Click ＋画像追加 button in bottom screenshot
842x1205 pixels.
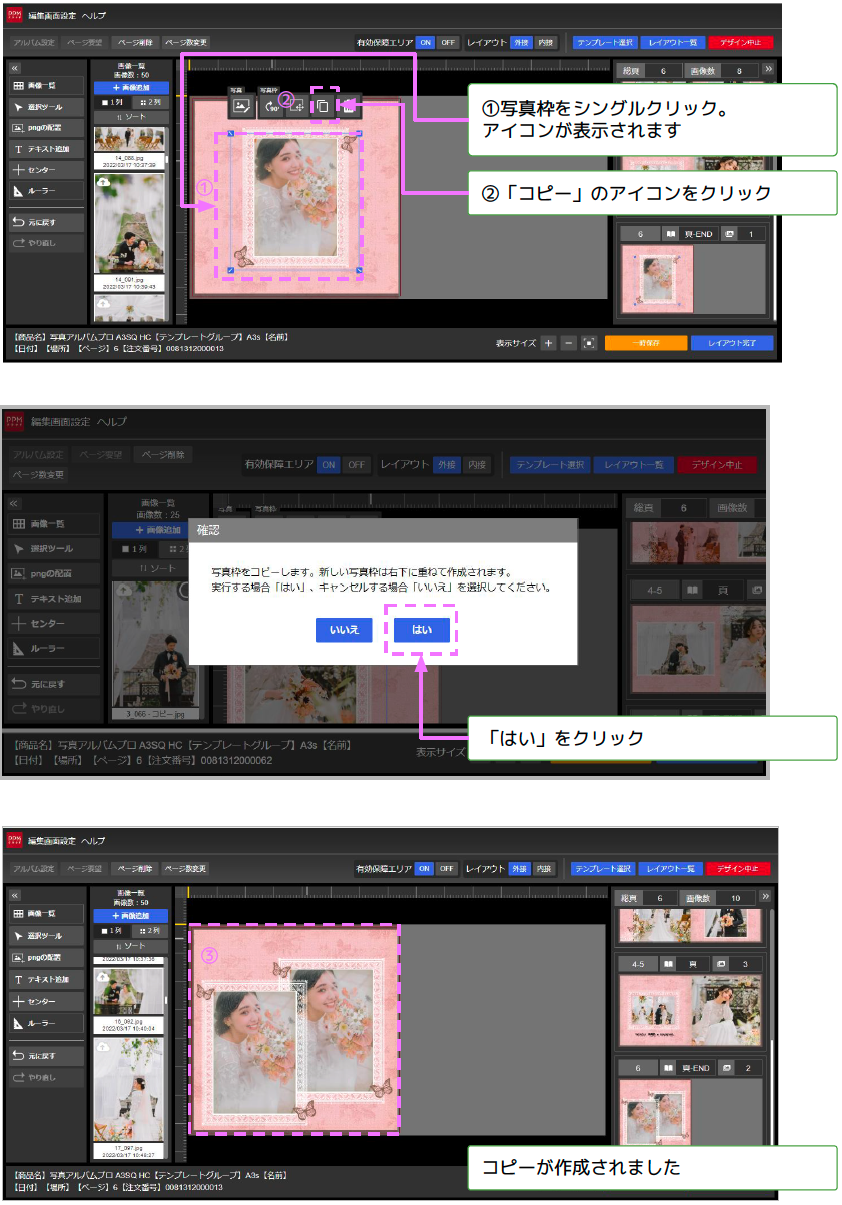pos(131,915)
